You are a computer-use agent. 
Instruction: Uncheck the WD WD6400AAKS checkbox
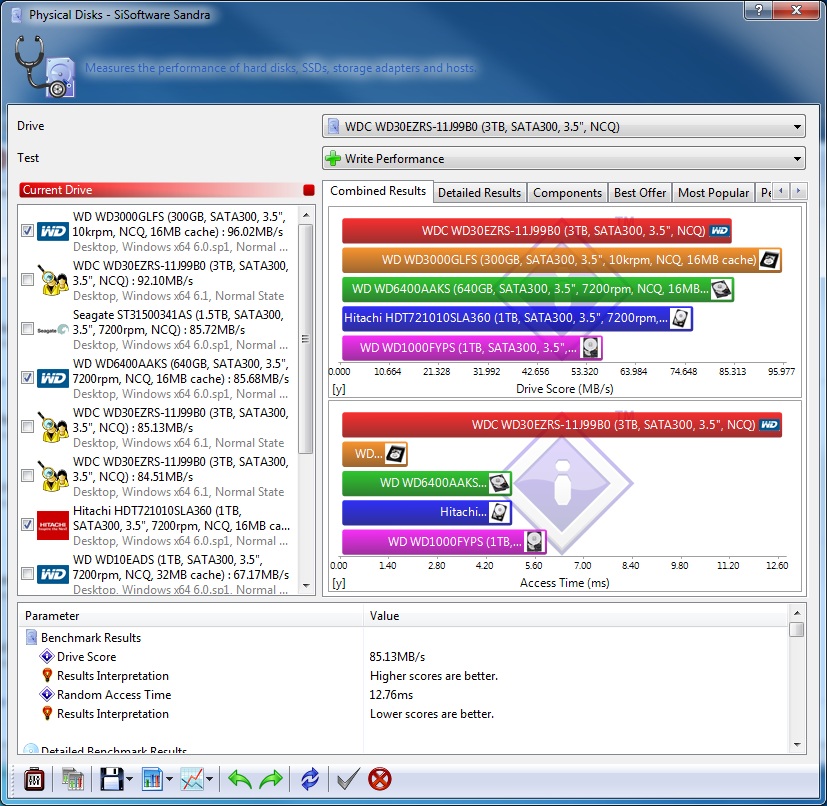click(27, 378)
